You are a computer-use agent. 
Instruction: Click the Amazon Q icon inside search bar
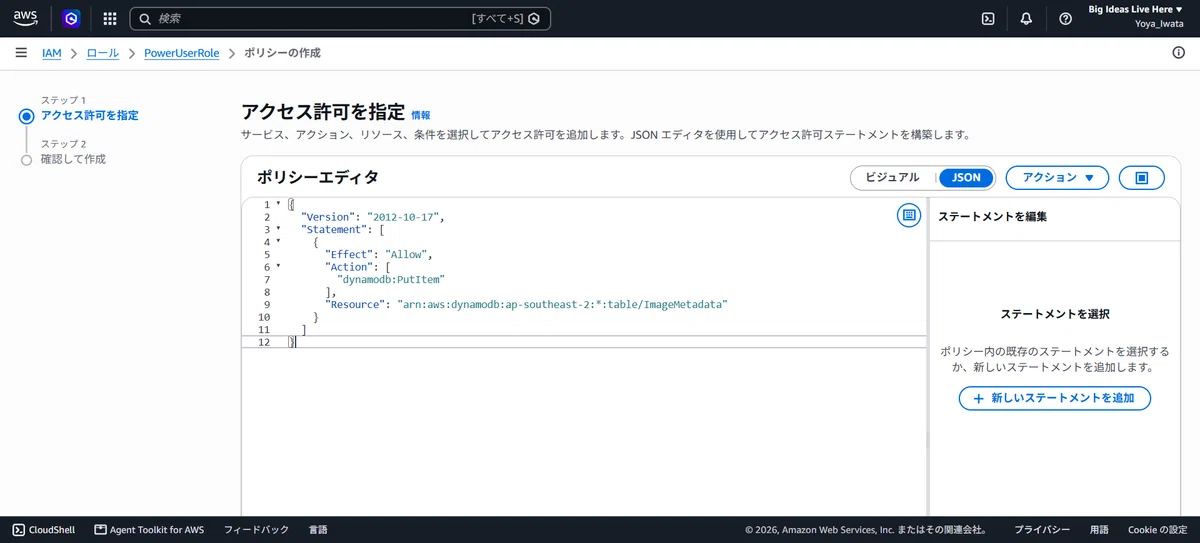tap(534, 18)
